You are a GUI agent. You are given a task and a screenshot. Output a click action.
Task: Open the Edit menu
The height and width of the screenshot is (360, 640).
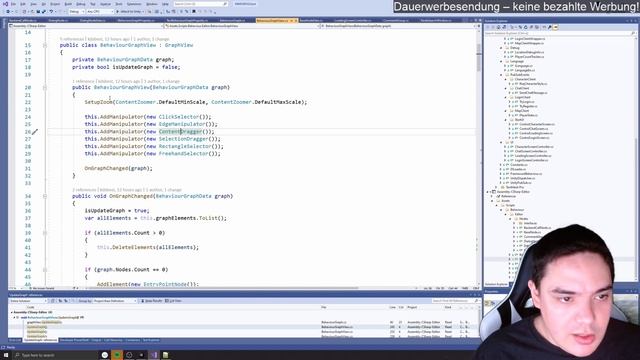pyautogui.click(x=23, y=4)
